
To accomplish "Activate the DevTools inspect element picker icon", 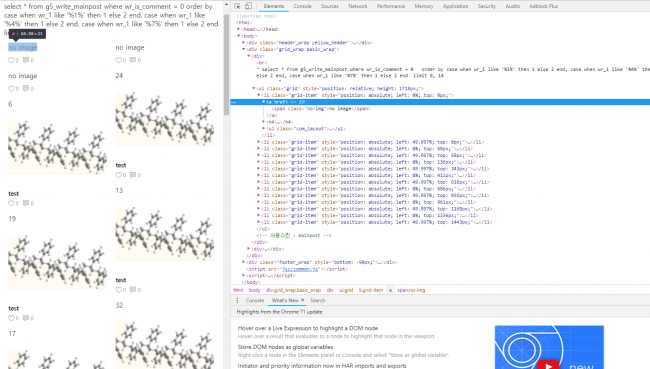I will (237, 6).
